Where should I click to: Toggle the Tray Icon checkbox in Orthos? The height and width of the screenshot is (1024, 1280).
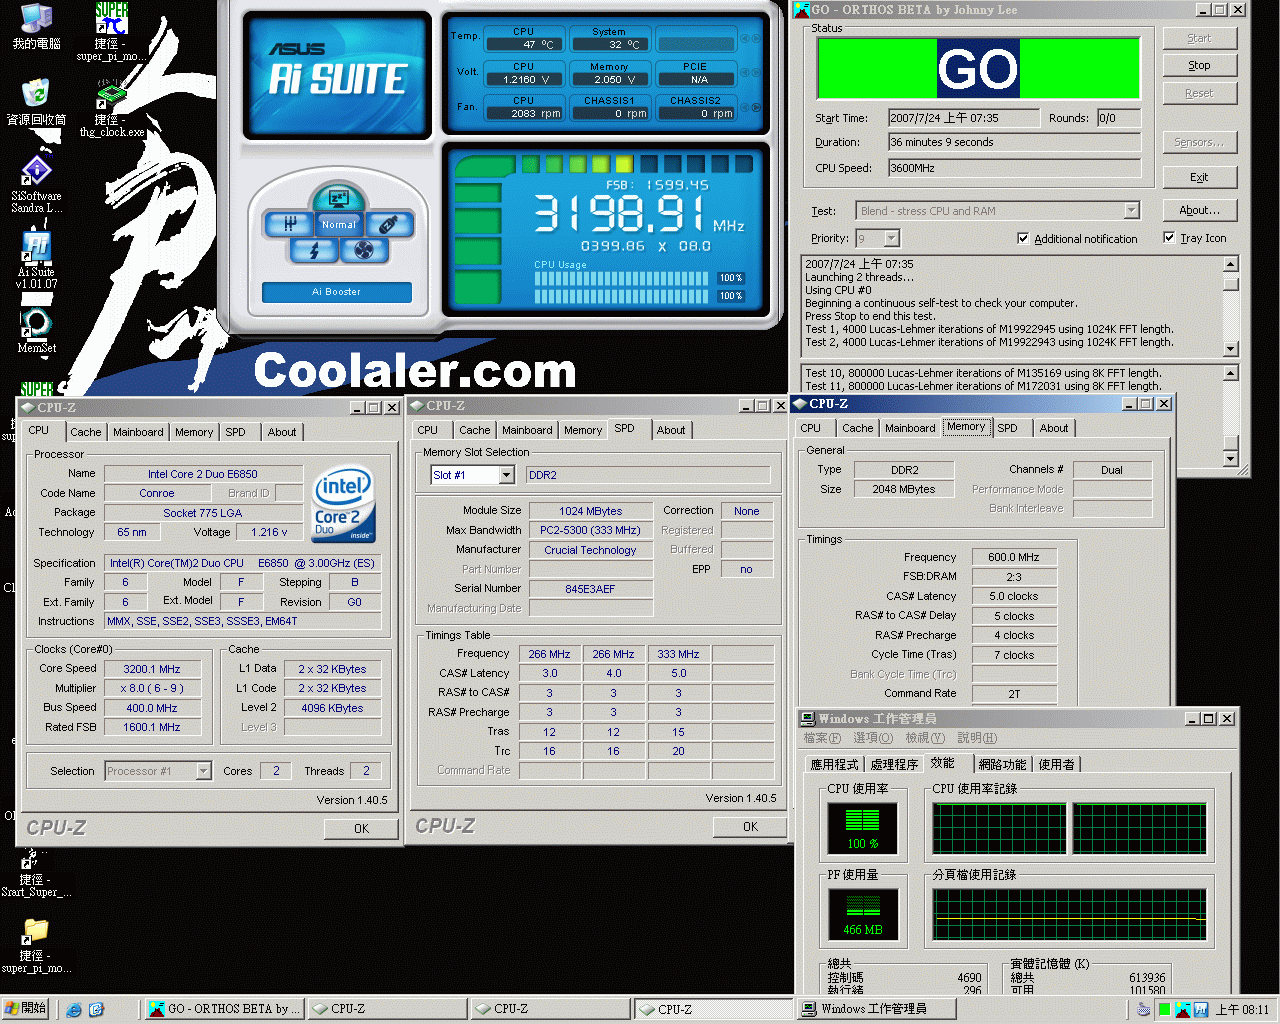pos(1169,238)
